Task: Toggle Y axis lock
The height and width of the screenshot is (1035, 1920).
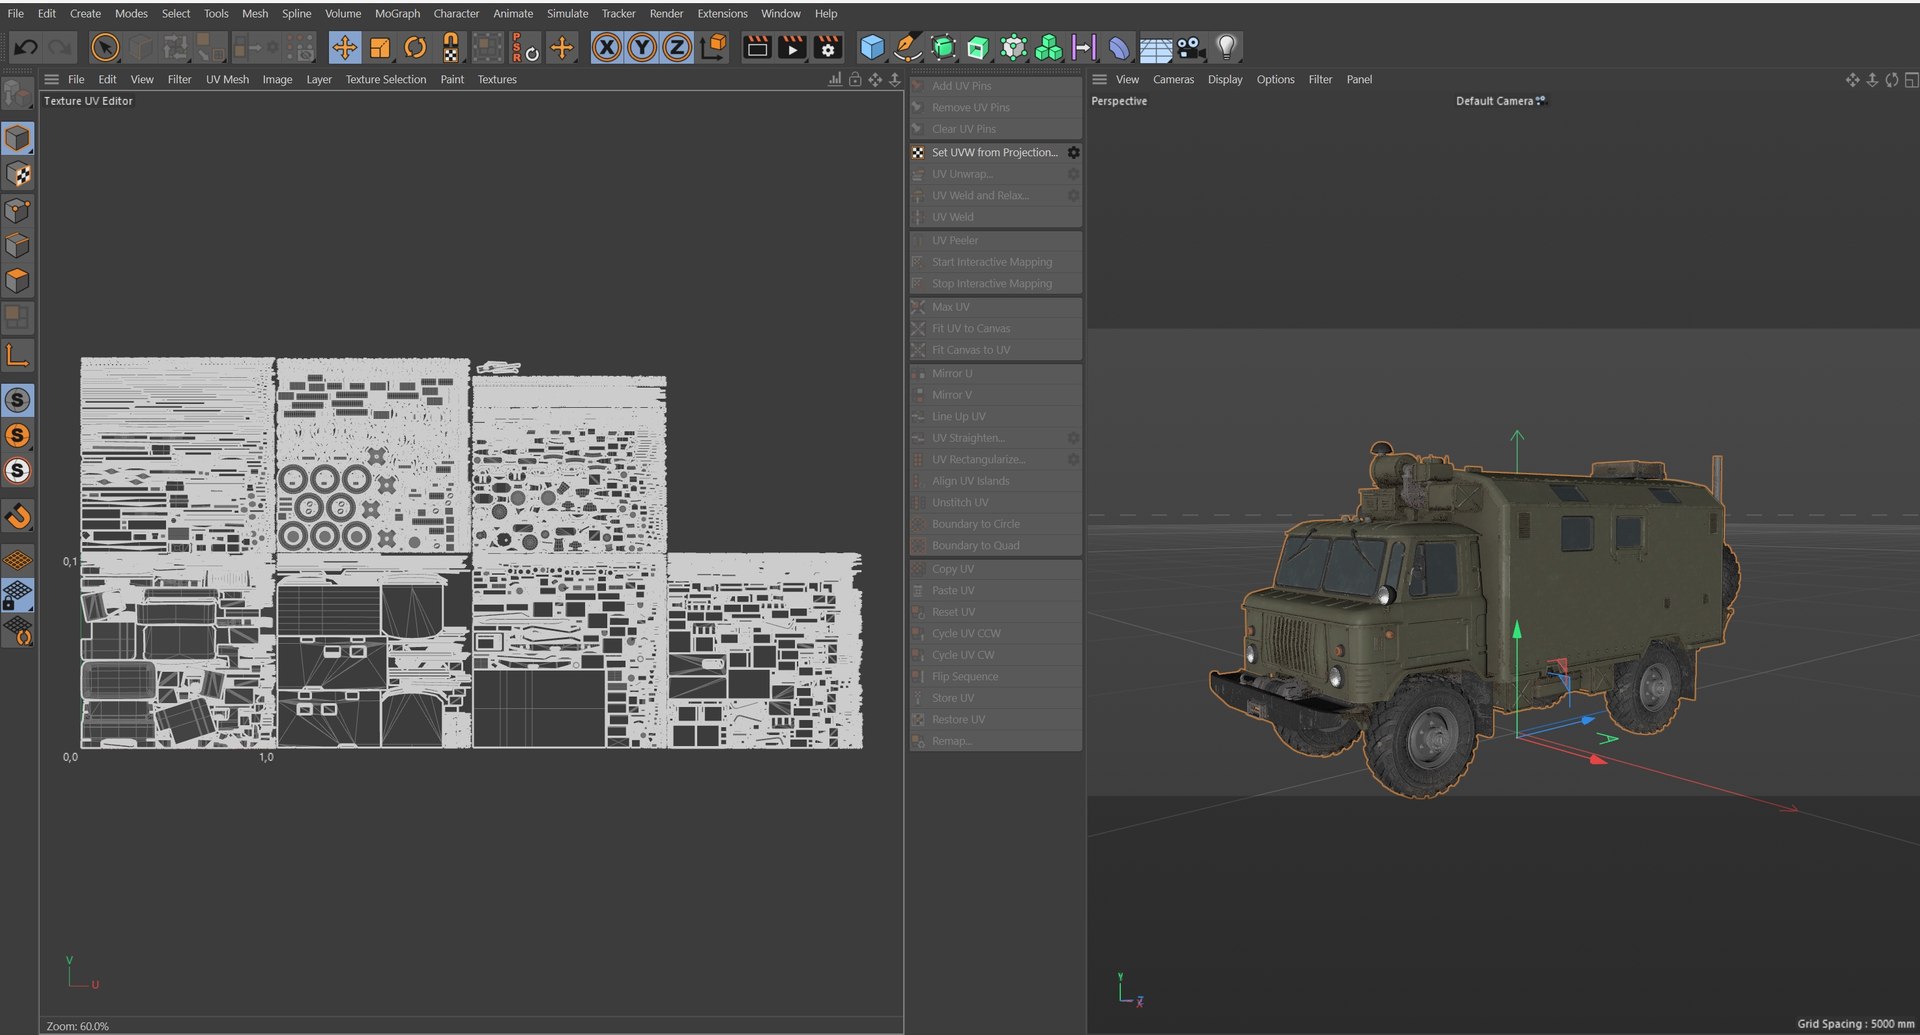Action: (x=642, y=47)
